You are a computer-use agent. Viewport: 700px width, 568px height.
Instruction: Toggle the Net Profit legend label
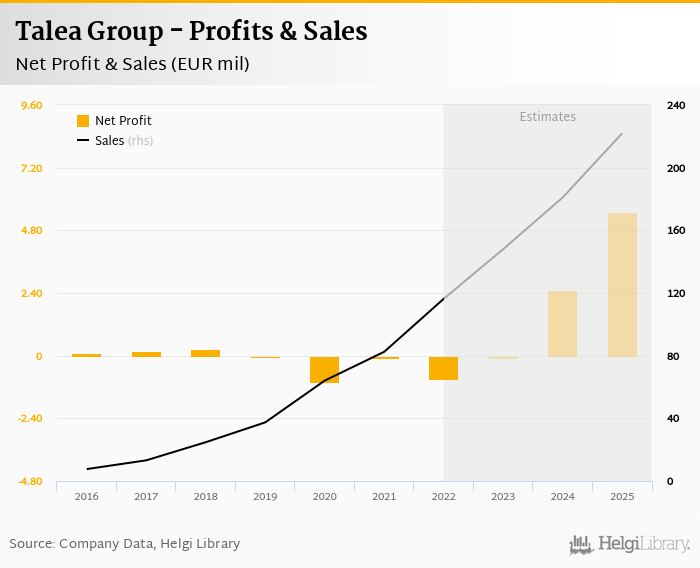coord(123,121)
